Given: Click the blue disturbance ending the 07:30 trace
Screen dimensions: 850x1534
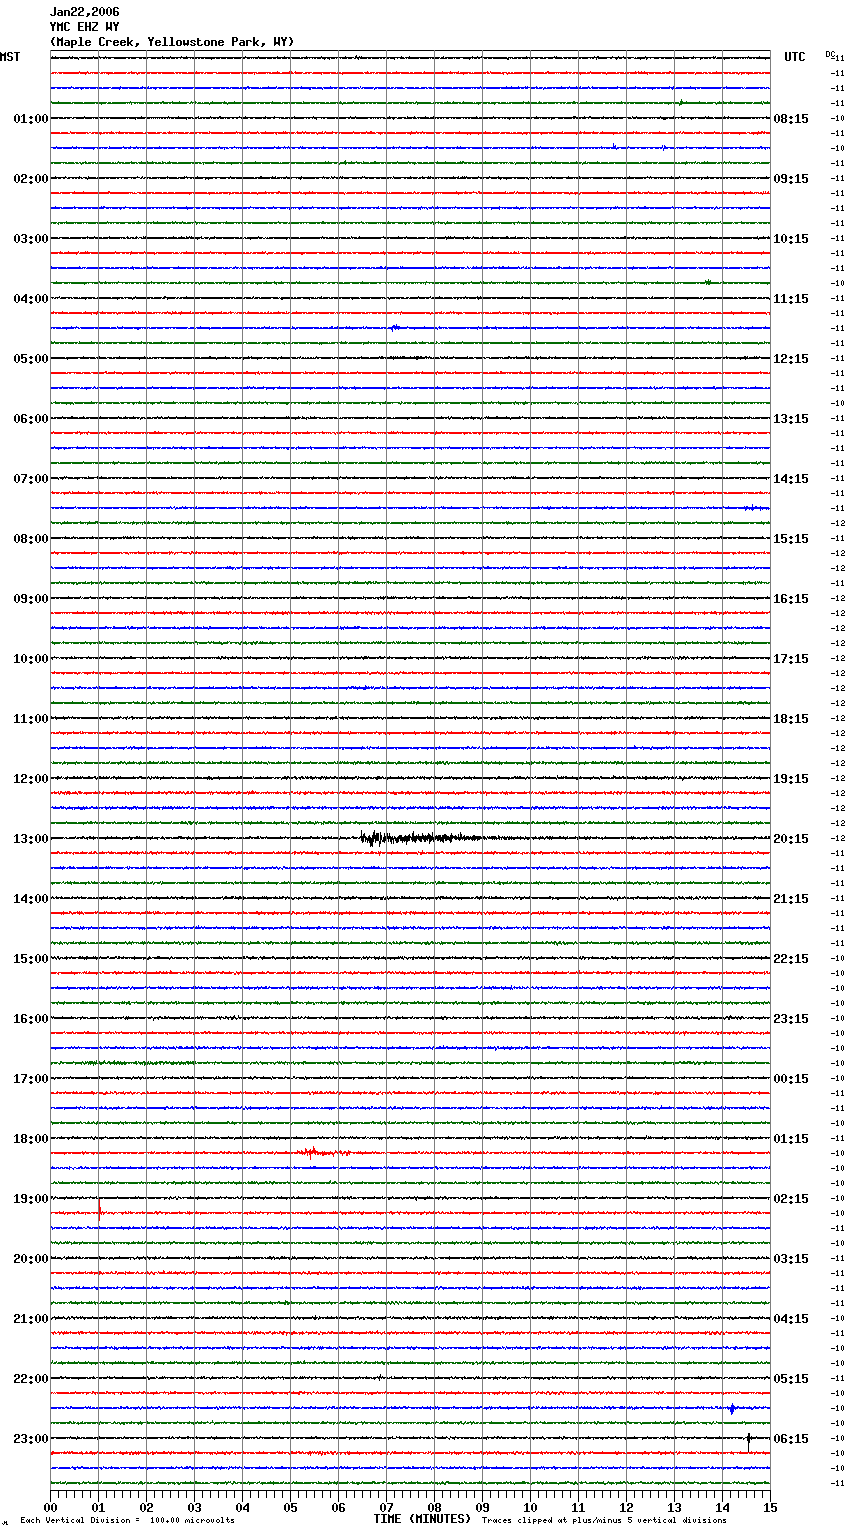Looking at the screenshot, I should (756, 508).
